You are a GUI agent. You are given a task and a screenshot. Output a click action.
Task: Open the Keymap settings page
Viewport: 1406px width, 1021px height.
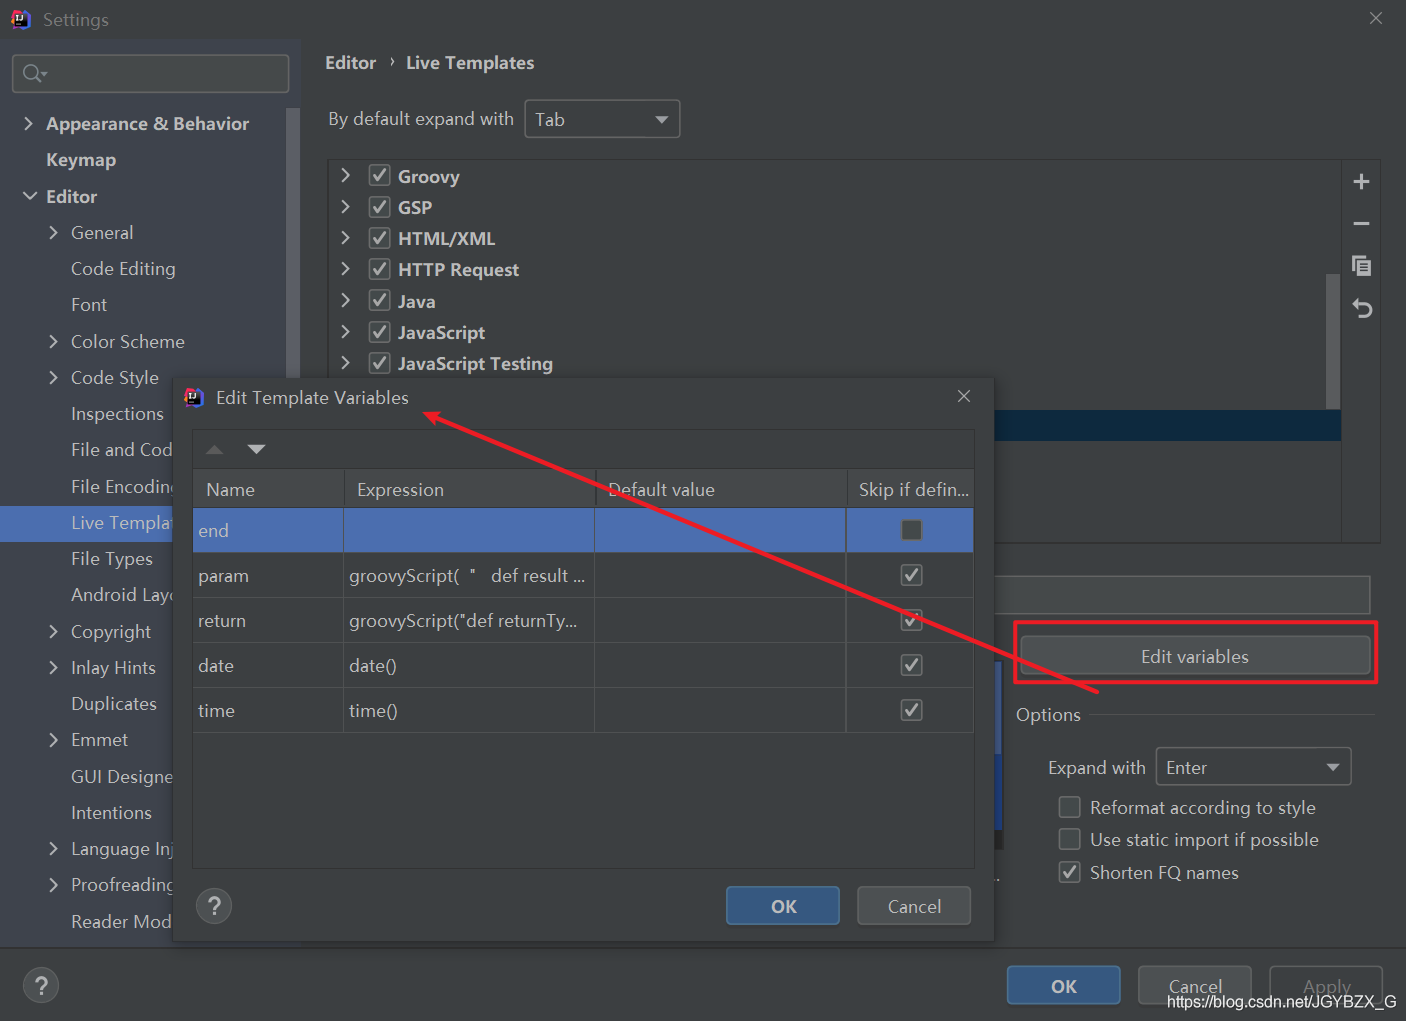(x=81, y=160)
